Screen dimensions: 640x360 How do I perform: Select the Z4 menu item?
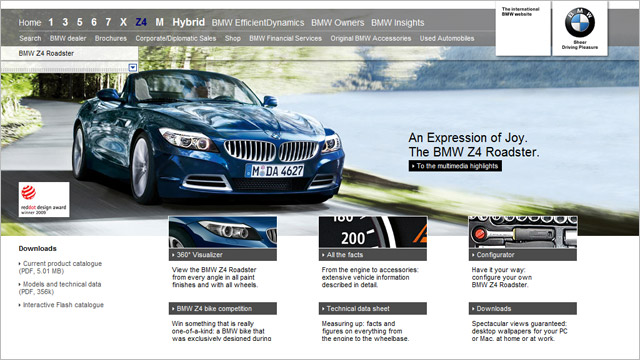pos(141,22)
